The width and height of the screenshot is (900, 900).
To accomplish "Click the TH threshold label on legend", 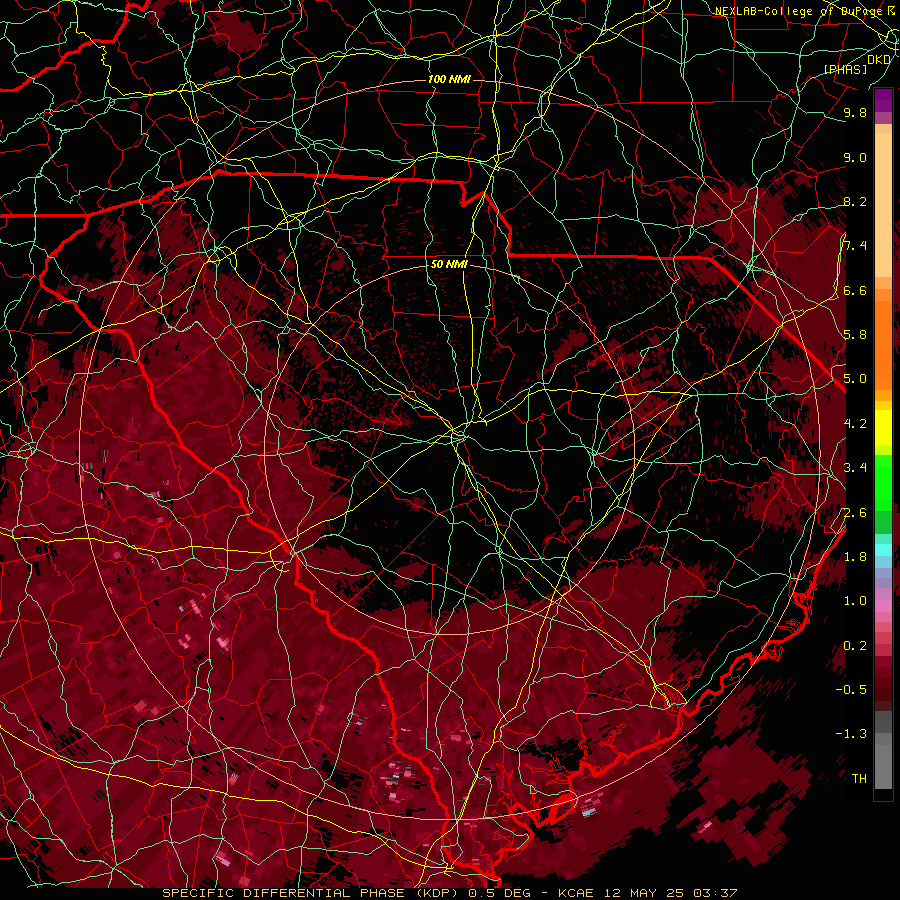I will click(859, 779).
